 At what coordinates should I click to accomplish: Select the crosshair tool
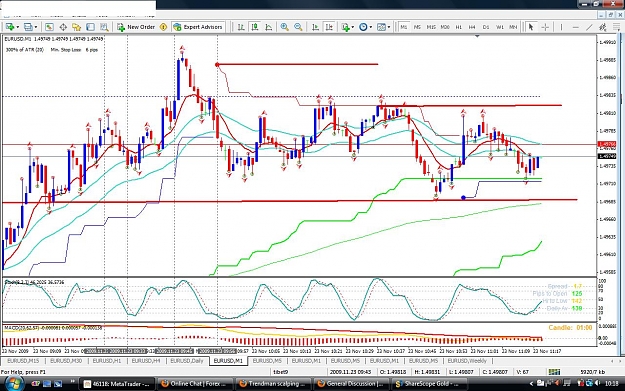coord(545,27)
